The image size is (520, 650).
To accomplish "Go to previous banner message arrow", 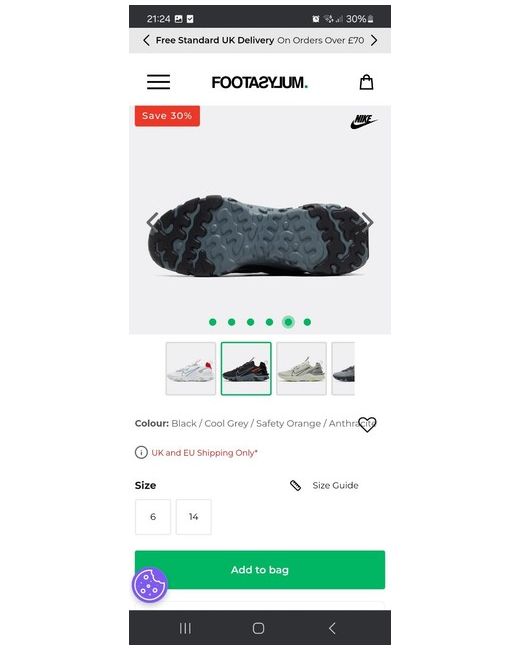I will [146, 40].
